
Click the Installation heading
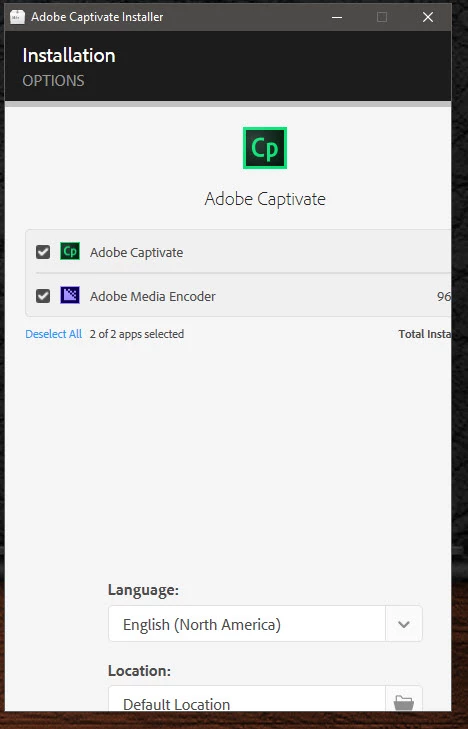(x=69, y=56)
